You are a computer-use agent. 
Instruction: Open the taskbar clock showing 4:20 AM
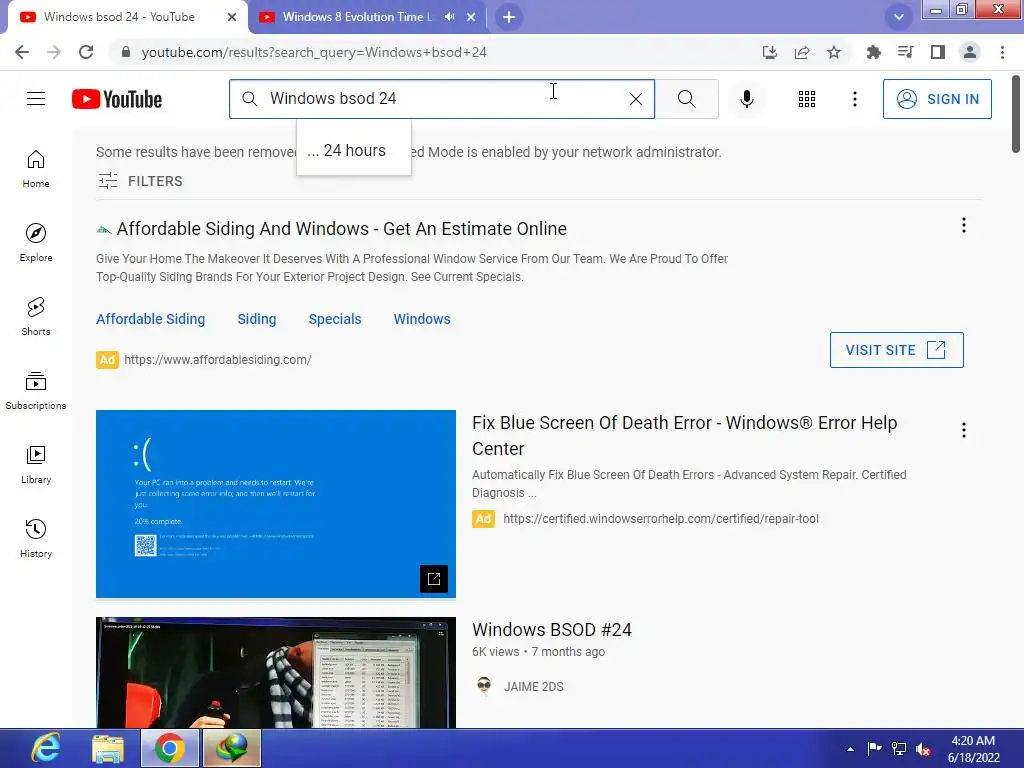pyautogui.click(x=973, y=749)
